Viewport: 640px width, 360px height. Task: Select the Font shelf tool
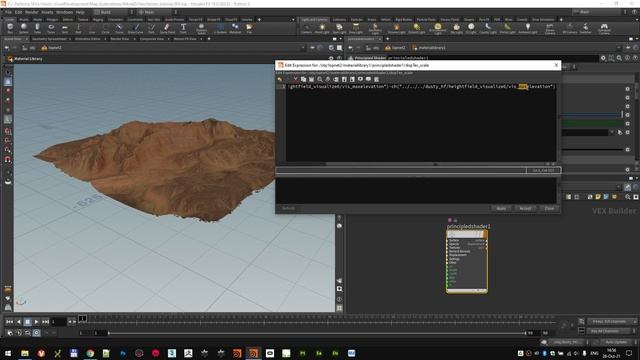(183, 28)
